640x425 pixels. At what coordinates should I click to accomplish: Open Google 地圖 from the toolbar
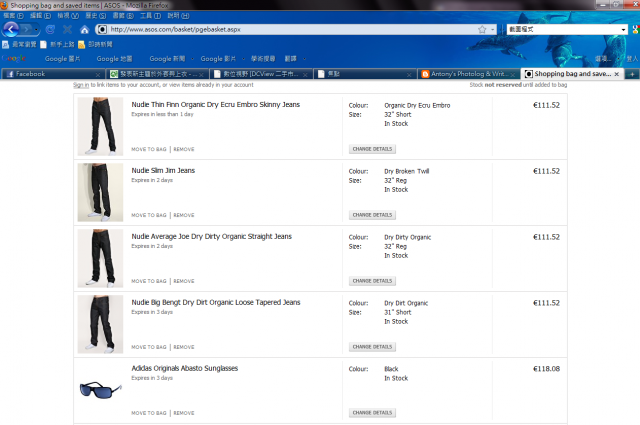[x=114, y=58]
